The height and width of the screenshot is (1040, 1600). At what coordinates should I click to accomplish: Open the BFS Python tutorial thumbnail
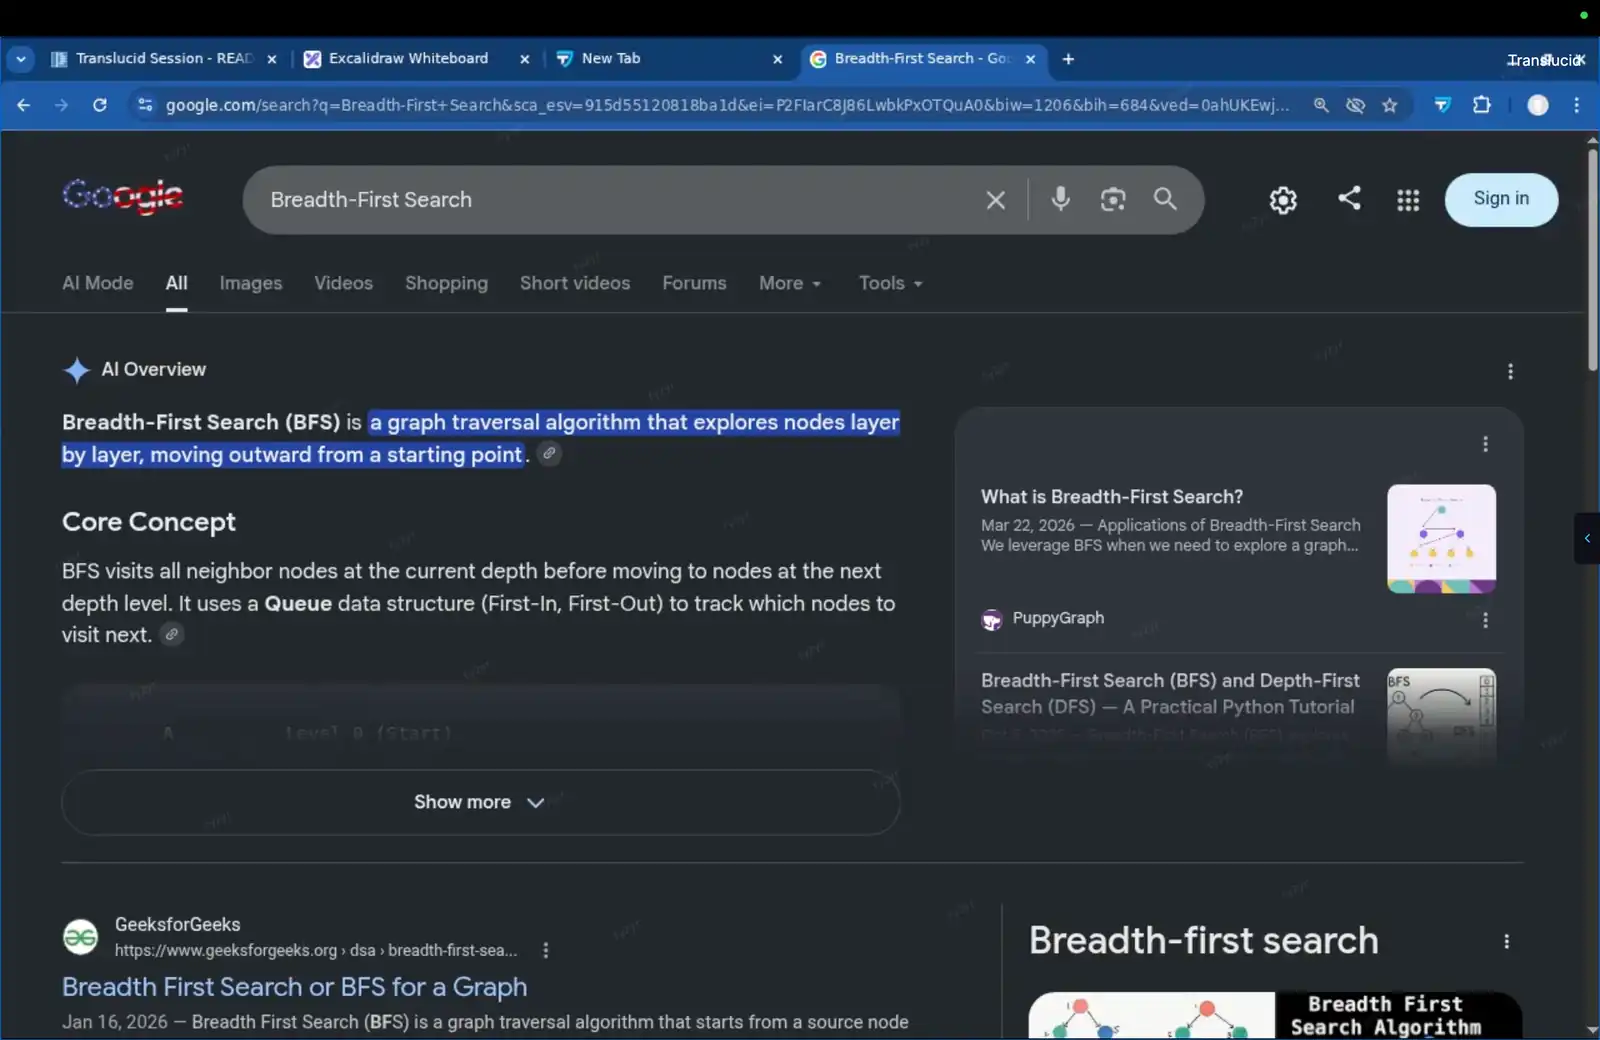coord(1441,715)
